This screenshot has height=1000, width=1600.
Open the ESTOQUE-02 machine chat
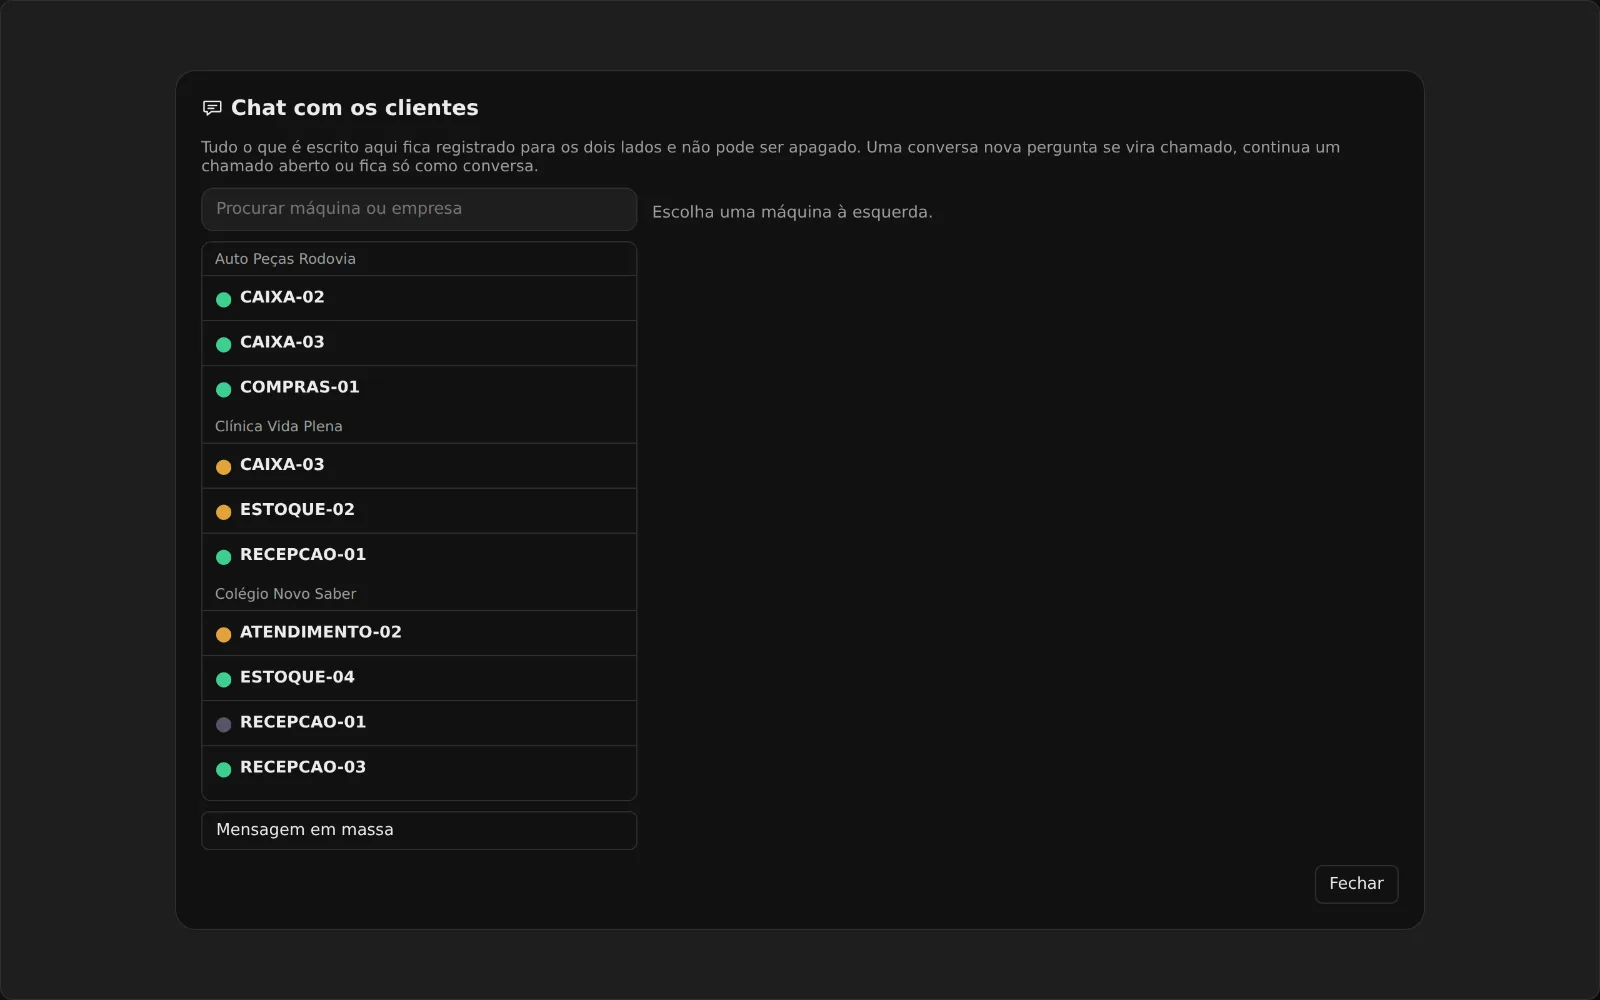[x=419, y=511]
